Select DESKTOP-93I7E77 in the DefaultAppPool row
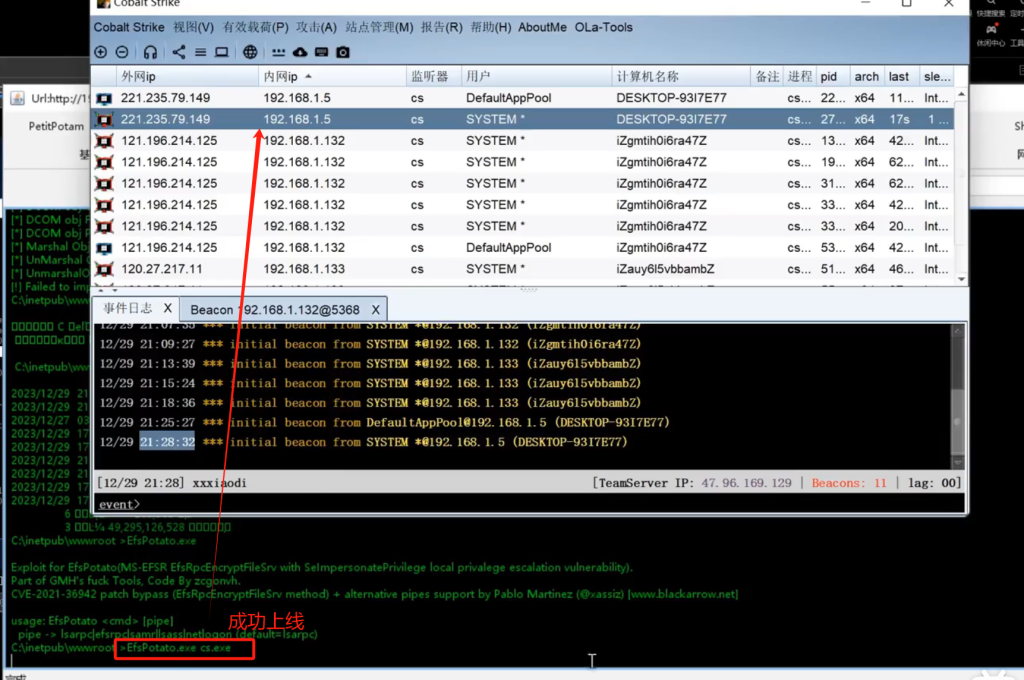Image resolution: width=1024 pixels, height=680 pixels. pyautogui.click(x=671, y=99)
